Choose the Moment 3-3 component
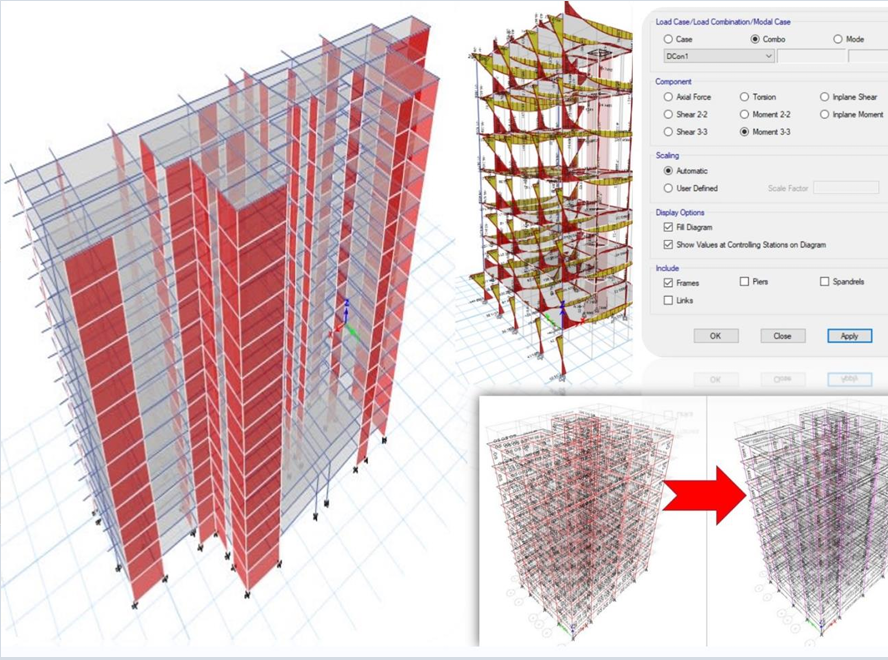The image size is (888, 660). [x=744, y=132]
